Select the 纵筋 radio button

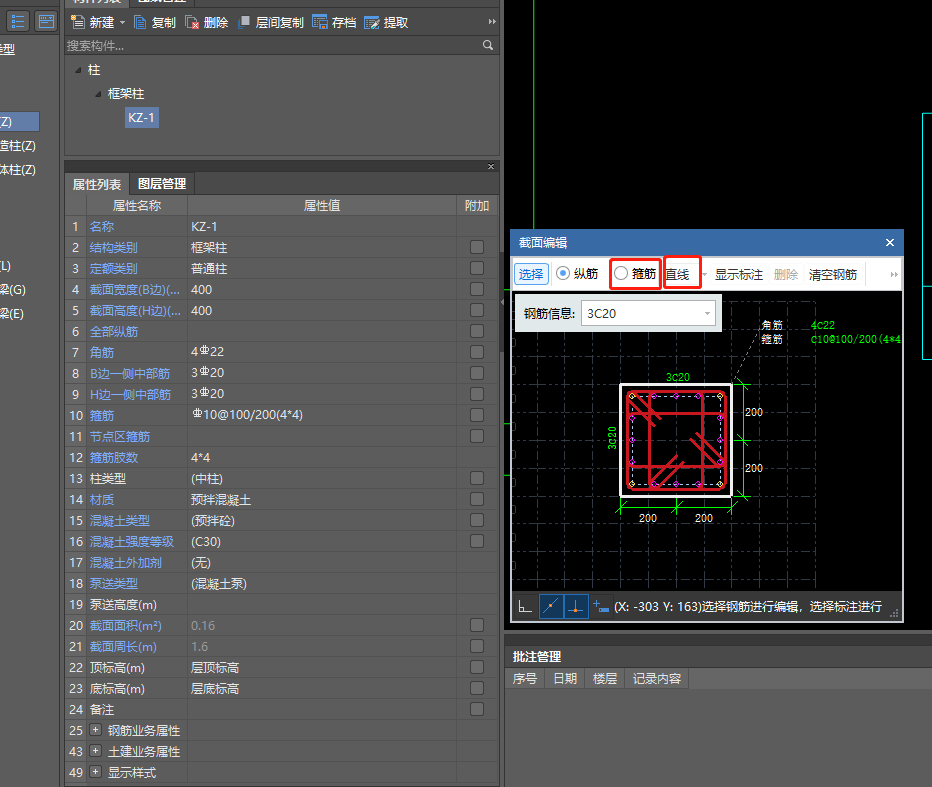tap(563, 273)
